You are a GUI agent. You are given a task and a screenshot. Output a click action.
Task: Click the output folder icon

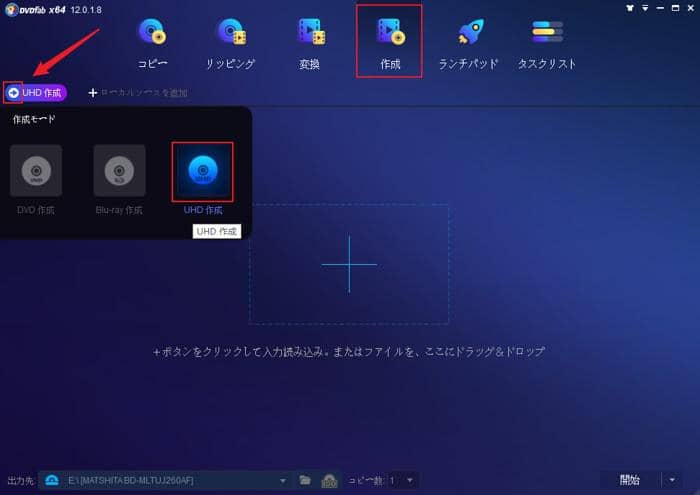[x=305, y=480]
